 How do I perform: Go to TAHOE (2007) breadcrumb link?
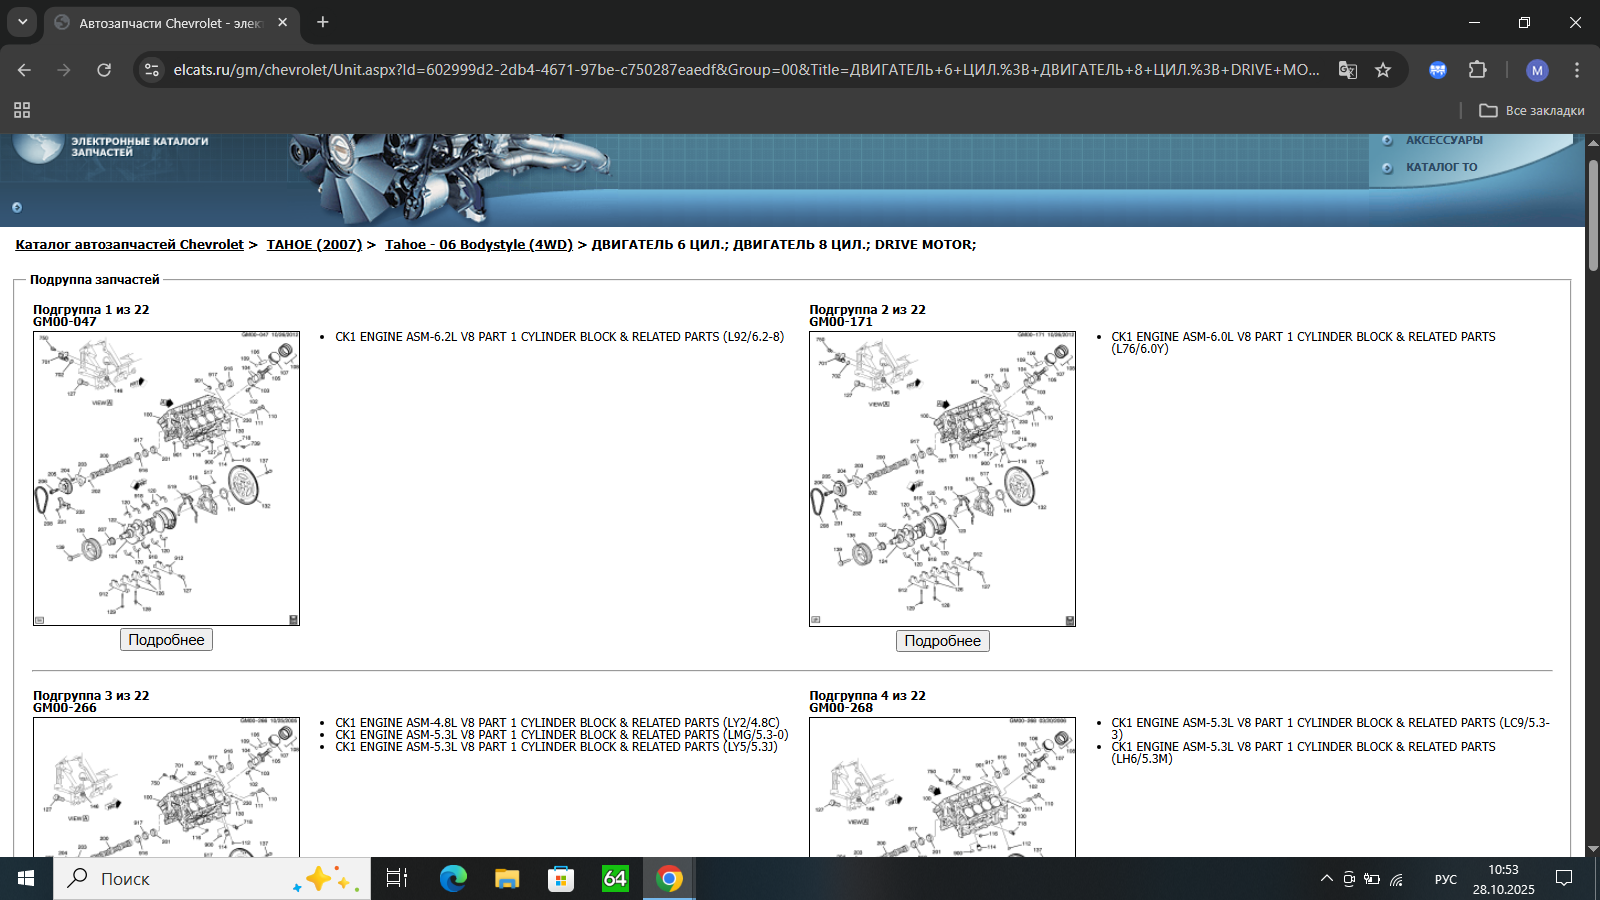314,244
